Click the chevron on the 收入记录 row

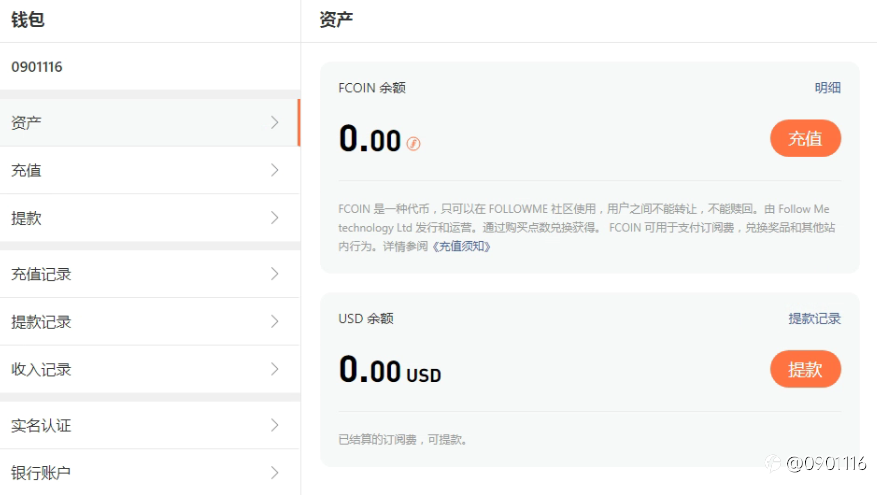coord(275,369)
